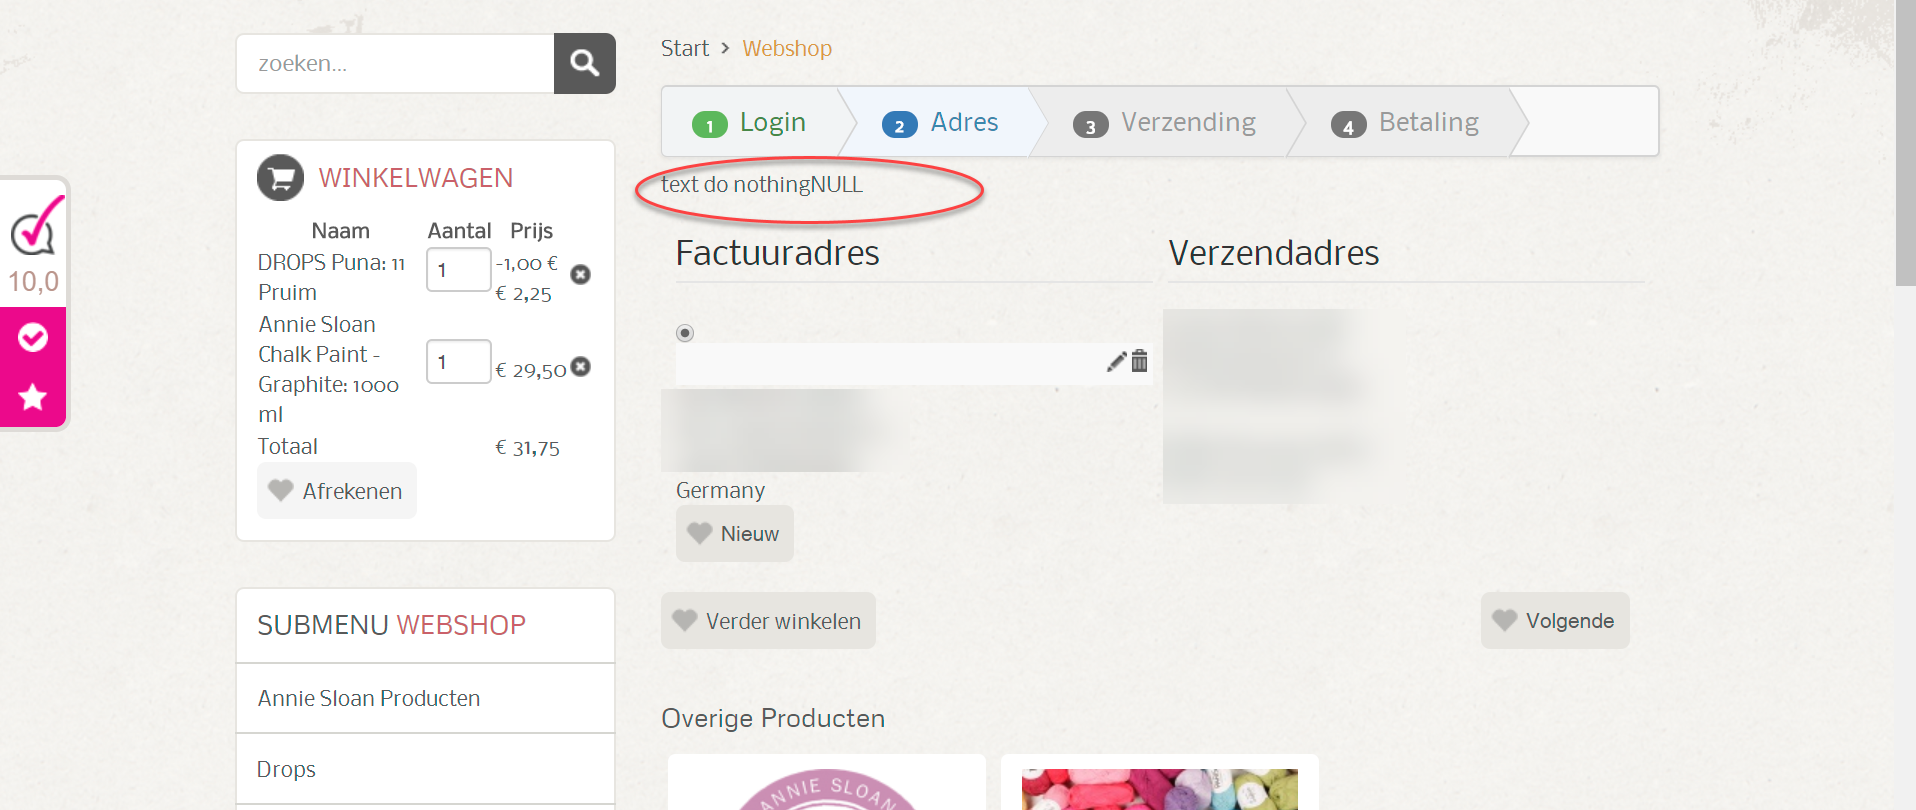The image size is (1916, 810).
Task: Open the review score badge showing 10,0
Action: pos(34,244)
